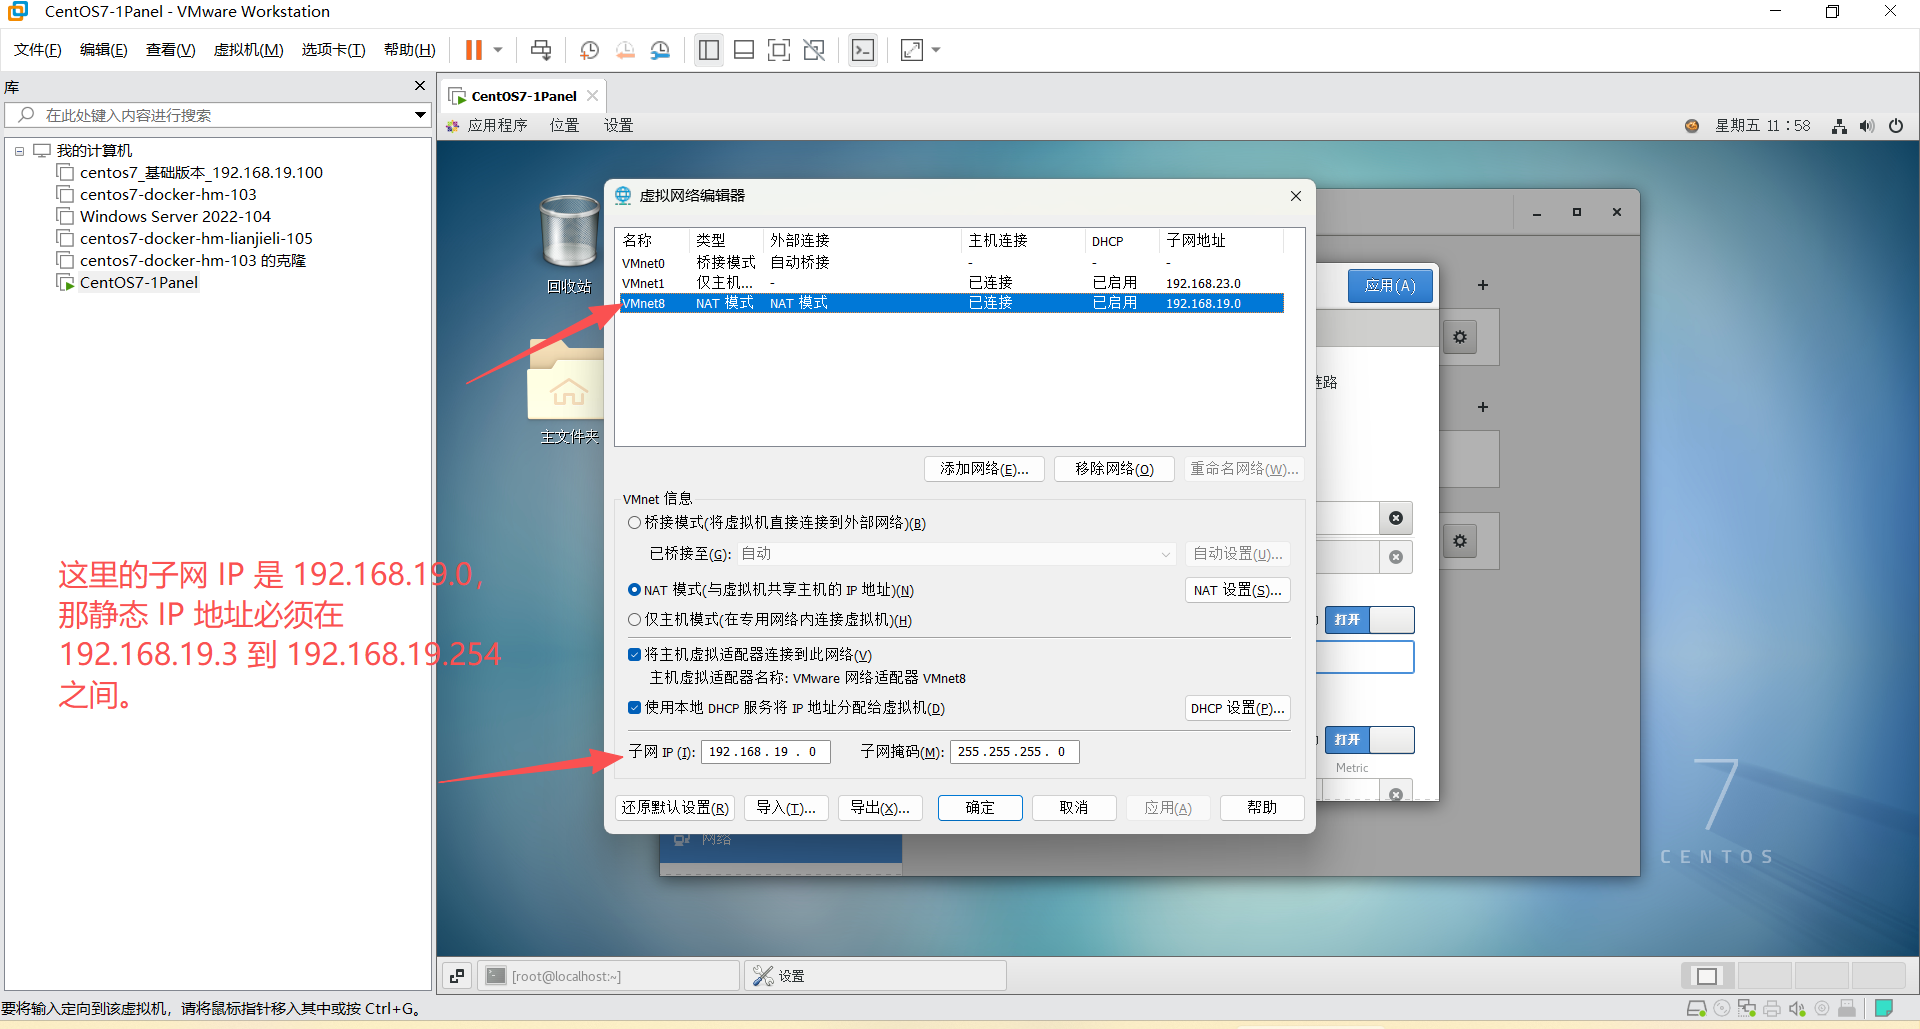The width and height of the screenshot is (1920, 1029).
Task: Click 导入 button
Action: [x=786, y=808]
